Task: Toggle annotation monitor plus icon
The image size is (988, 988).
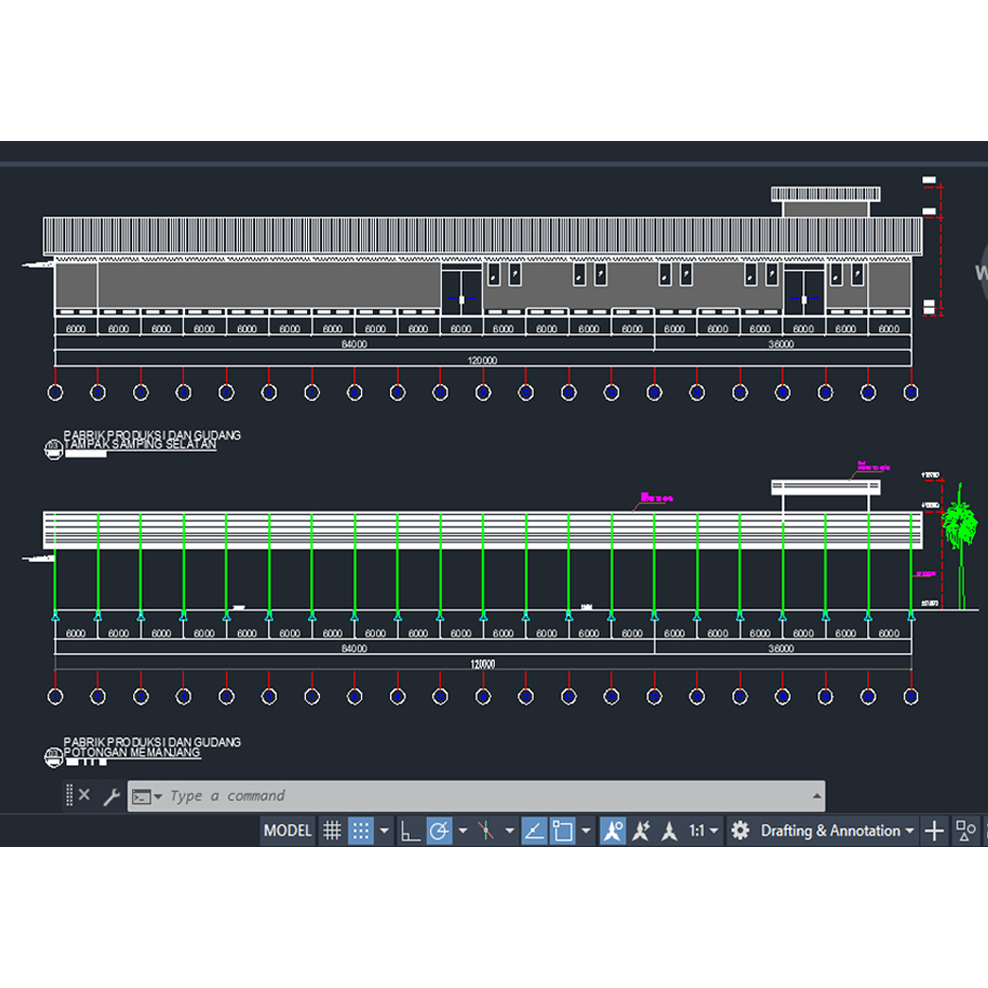Action: click(x=934, y=830)
